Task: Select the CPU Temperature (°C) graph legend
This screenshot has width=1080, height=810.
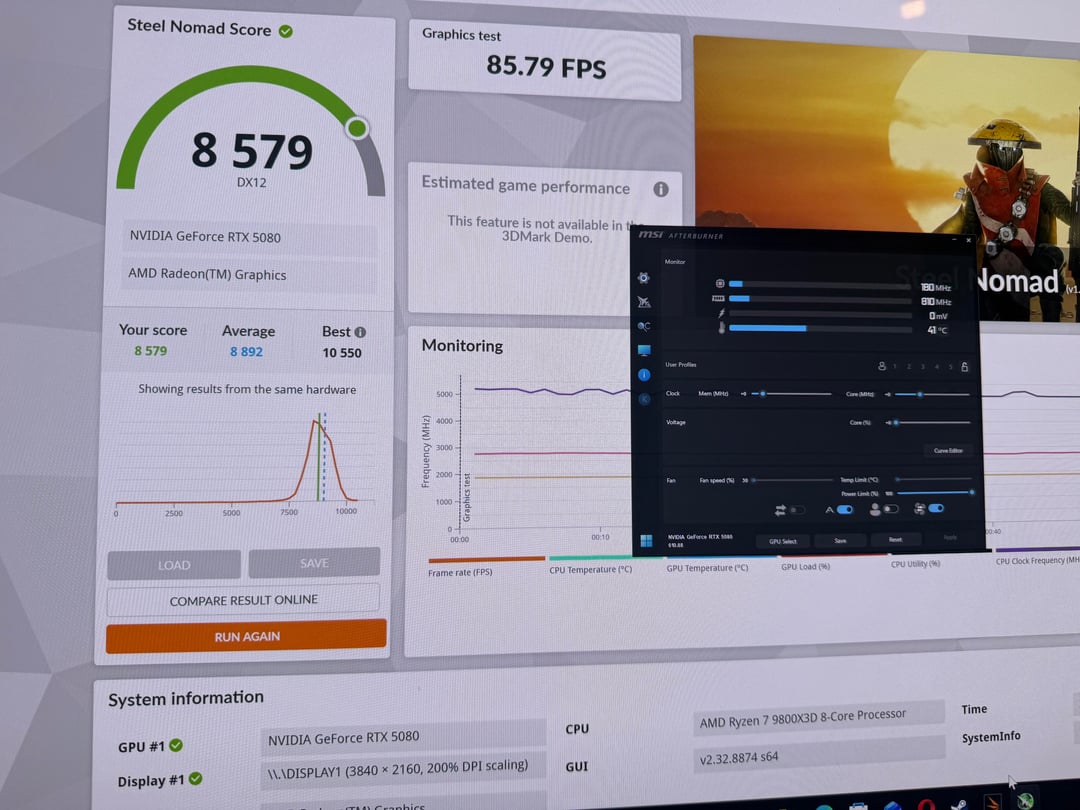Action: point(590,570)
